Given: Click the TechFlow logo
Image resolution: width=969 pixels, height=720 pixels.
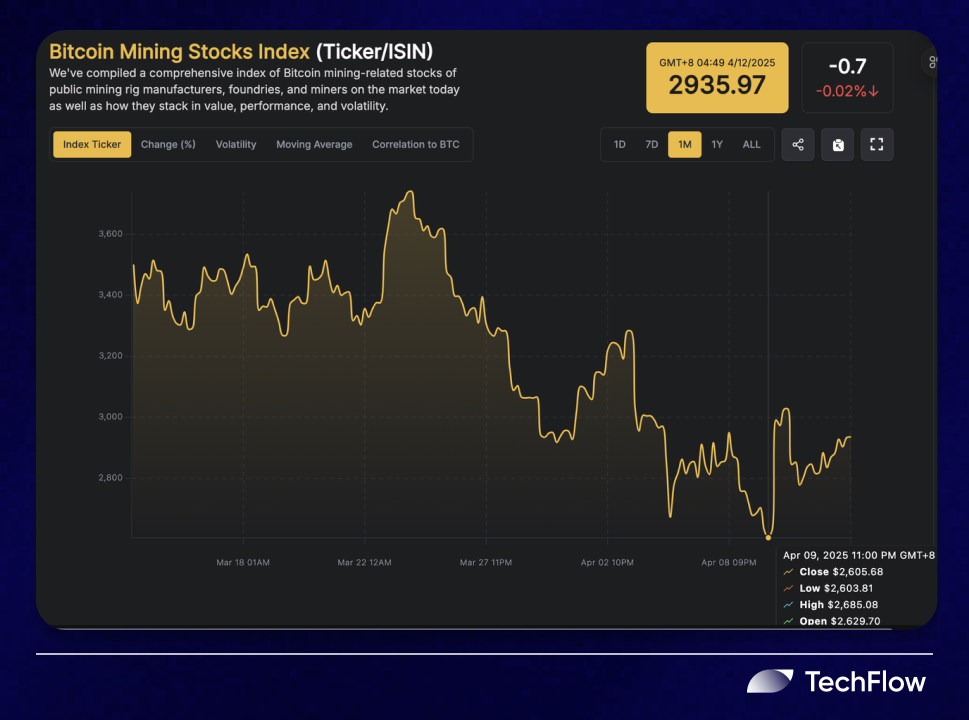Looking at the screenshot, I should 836,682.
